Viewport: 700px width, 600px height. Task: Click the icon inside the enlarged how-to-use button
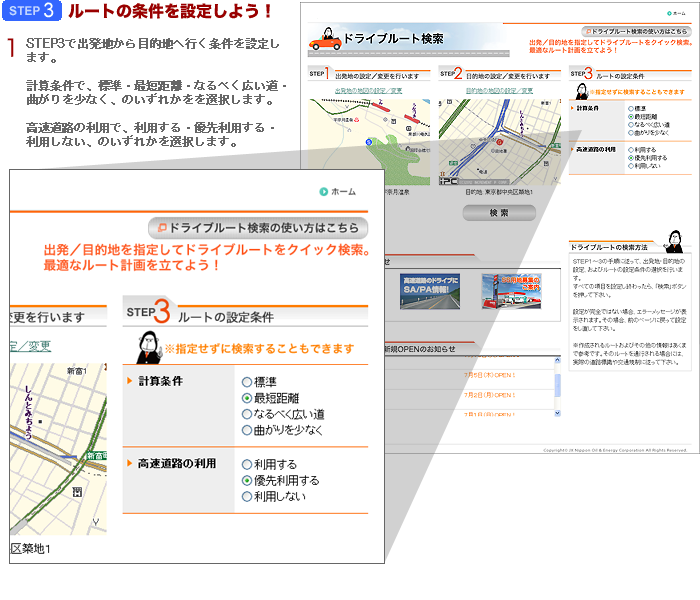162,228
